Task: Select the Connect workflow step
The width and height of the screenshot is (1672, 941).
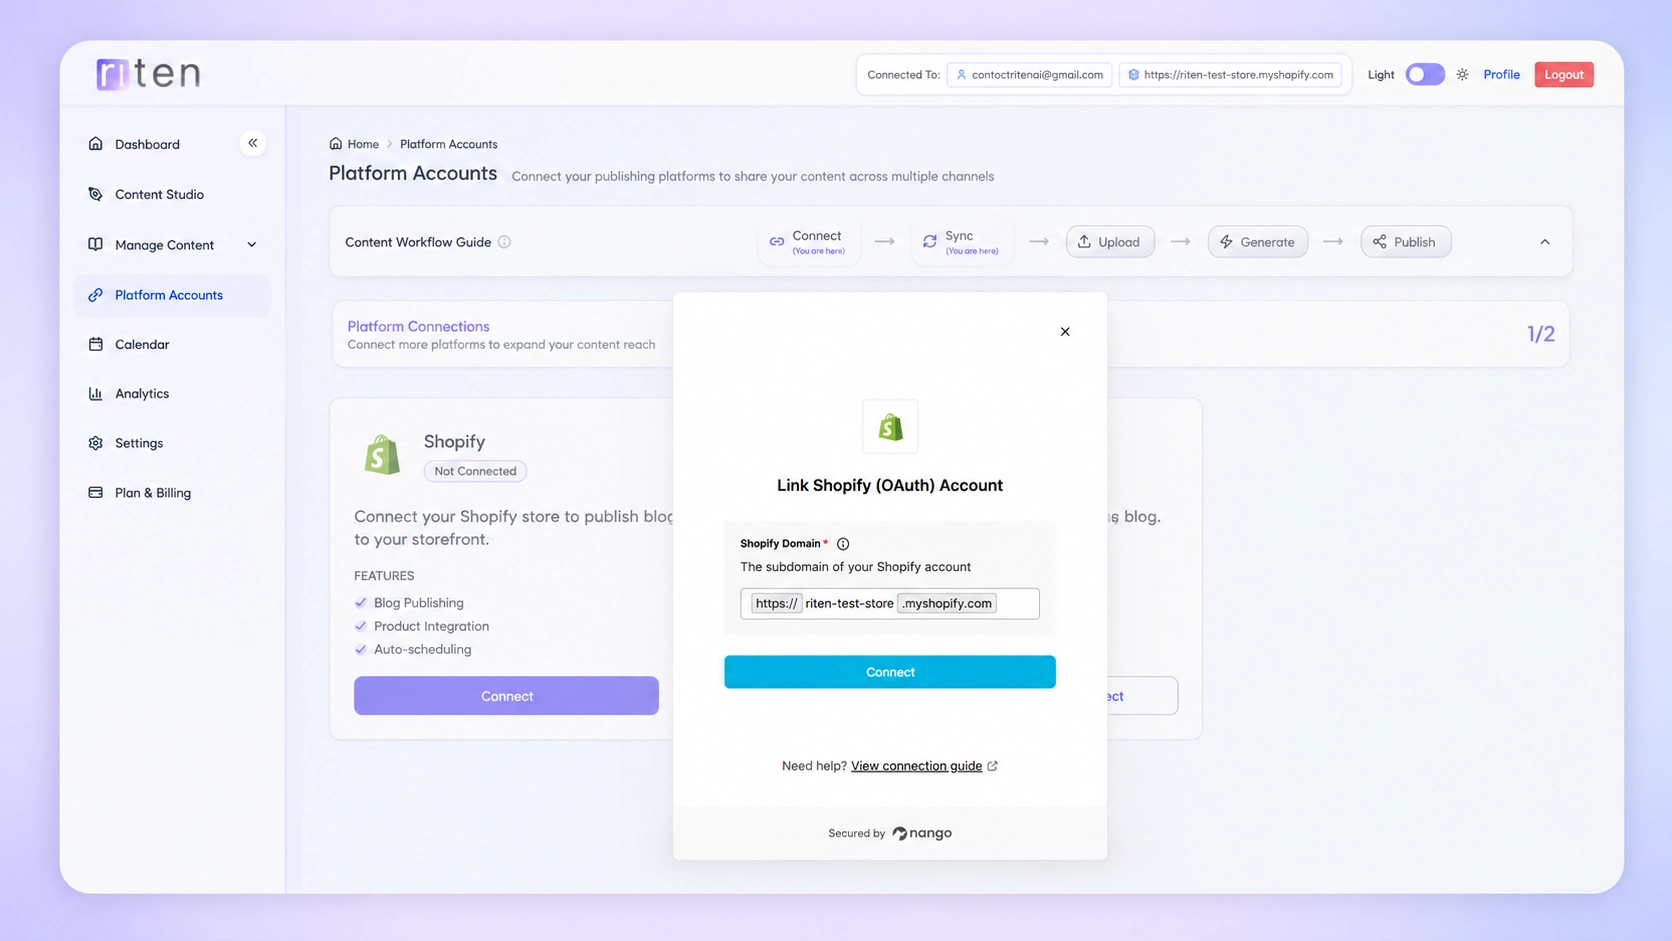Action: (x=807, y=242)
